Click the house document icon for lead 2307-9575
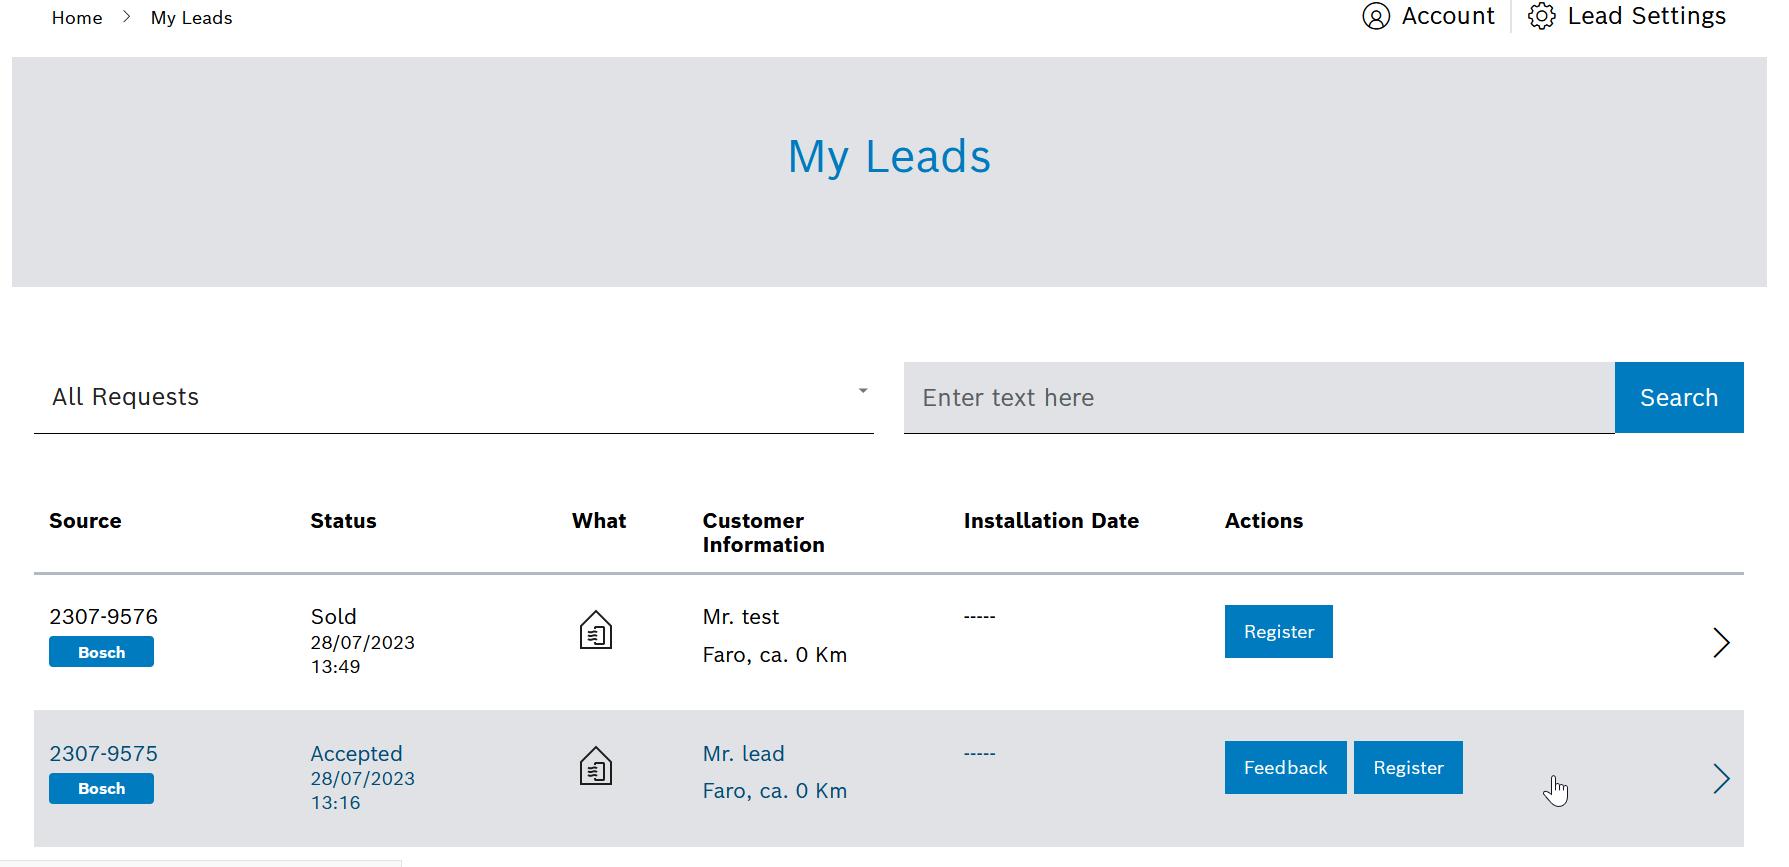The width and height of the screenshot is (1789, 867). pyautogui.click(x=596, y=767)
